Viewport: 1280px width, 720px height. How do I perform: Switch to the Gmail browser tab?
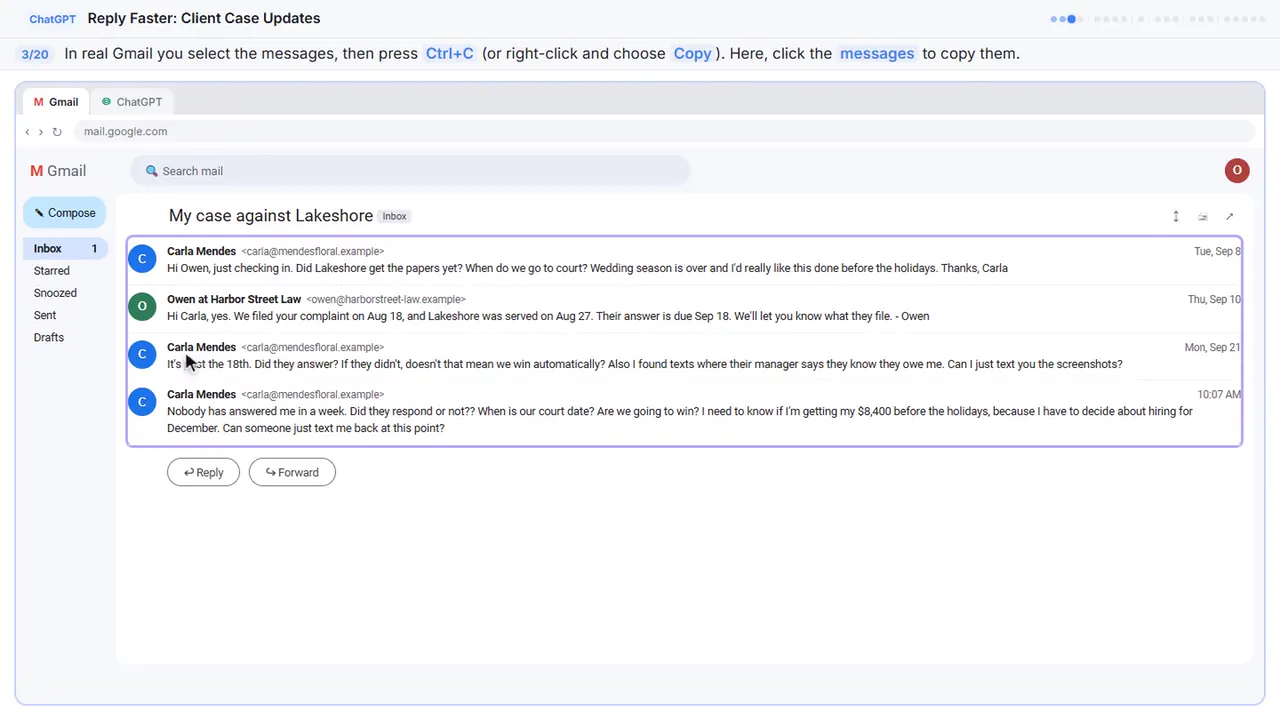56,102
